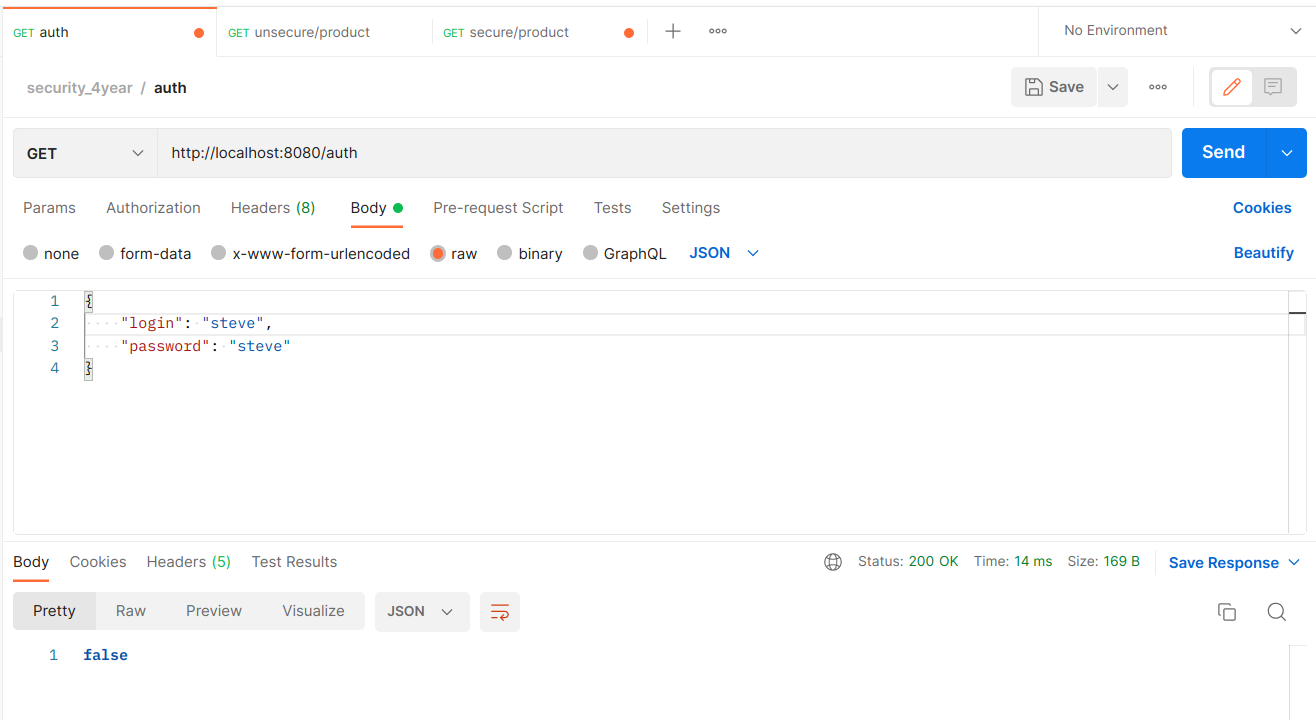
Task: Select the GraphQL body option
Action: [x=624, y=253]
